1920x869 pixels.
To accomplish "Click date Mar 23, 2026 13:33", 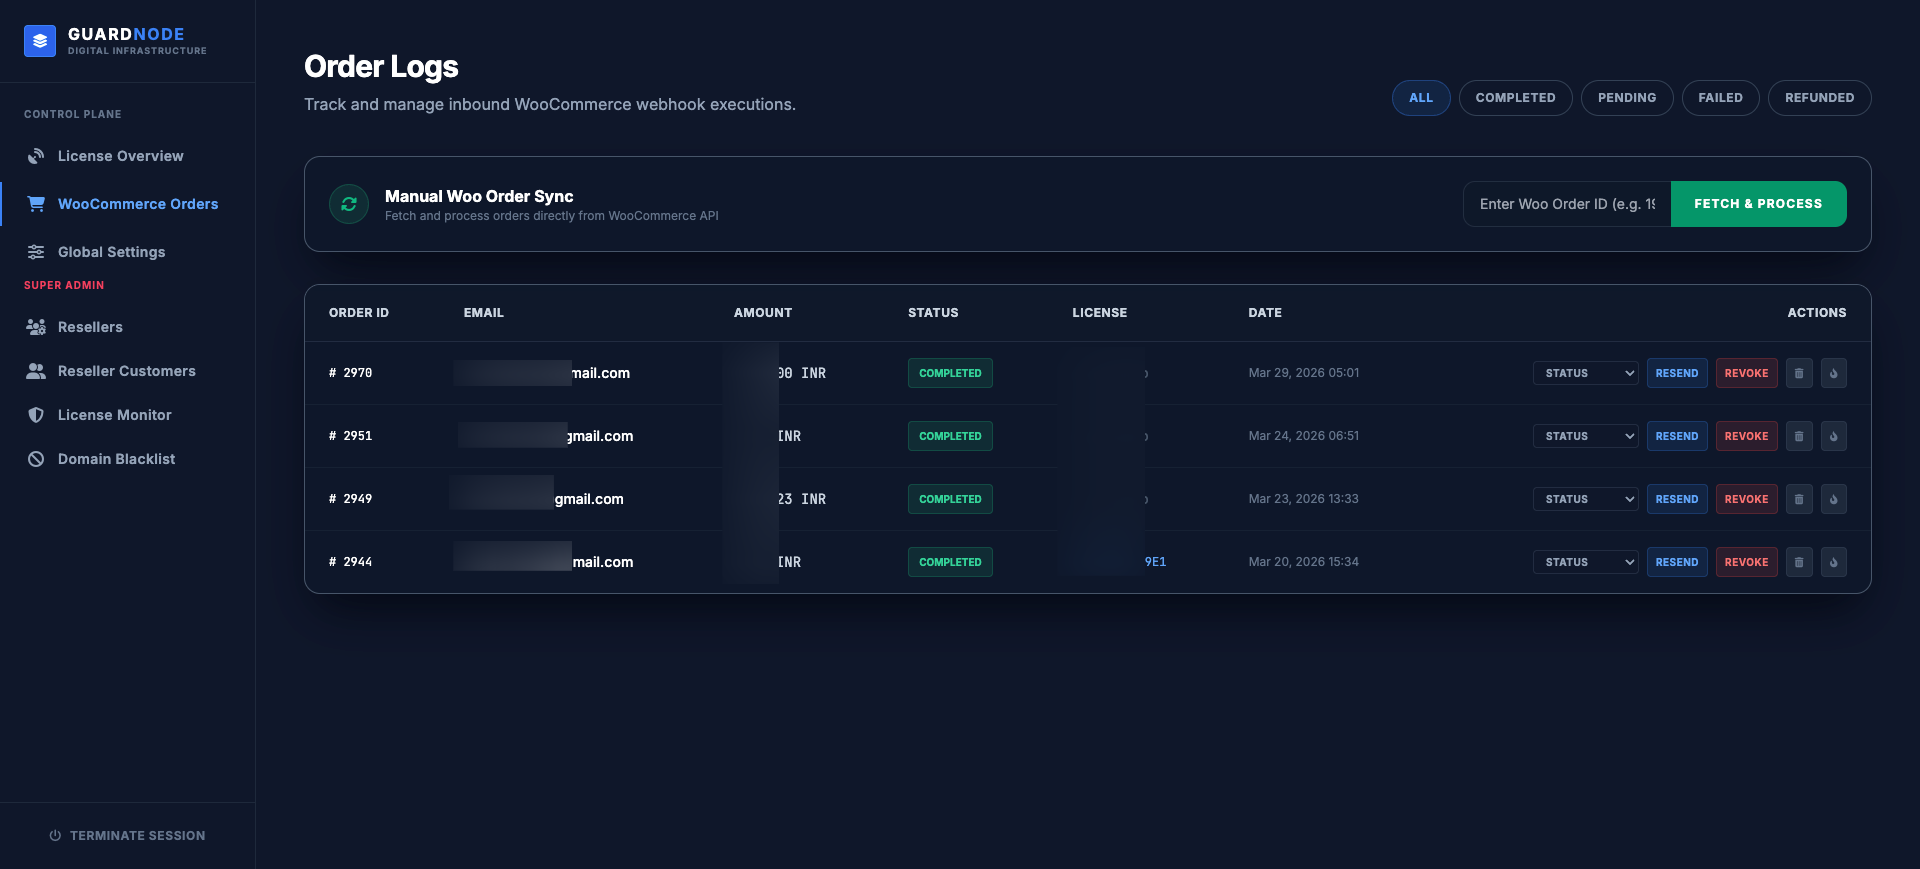I will click(1303, 499).
